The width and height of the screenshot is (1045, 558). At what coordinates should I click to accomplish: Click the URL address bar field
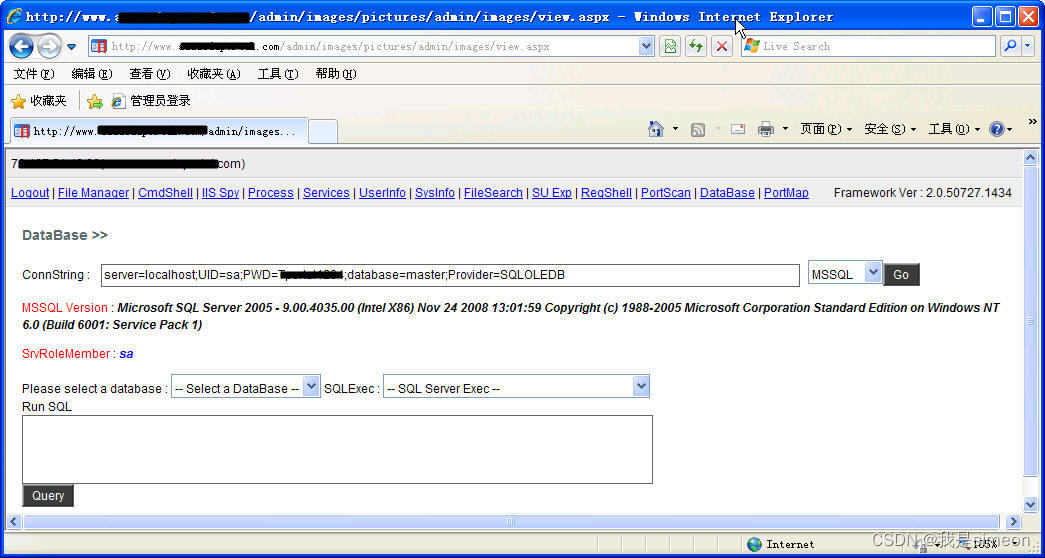click(x=372, y=46)
